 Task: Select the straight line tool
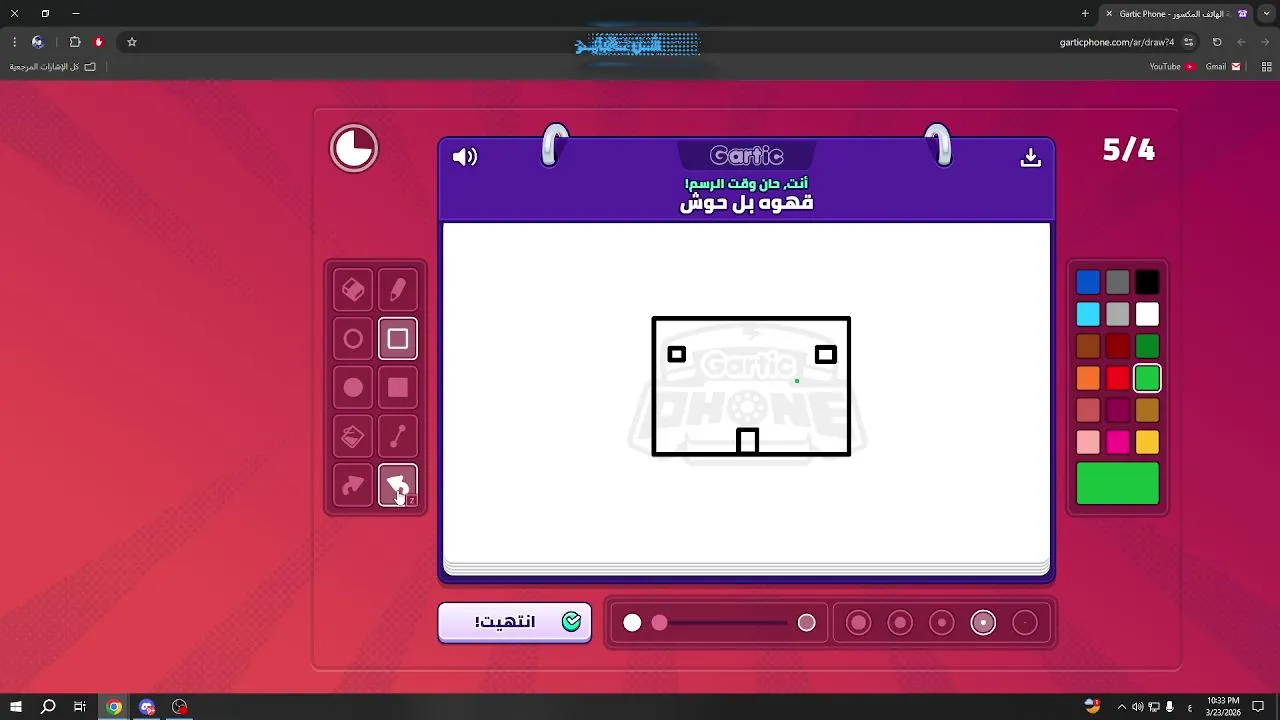pyautogui.click(x=398, y=437)
